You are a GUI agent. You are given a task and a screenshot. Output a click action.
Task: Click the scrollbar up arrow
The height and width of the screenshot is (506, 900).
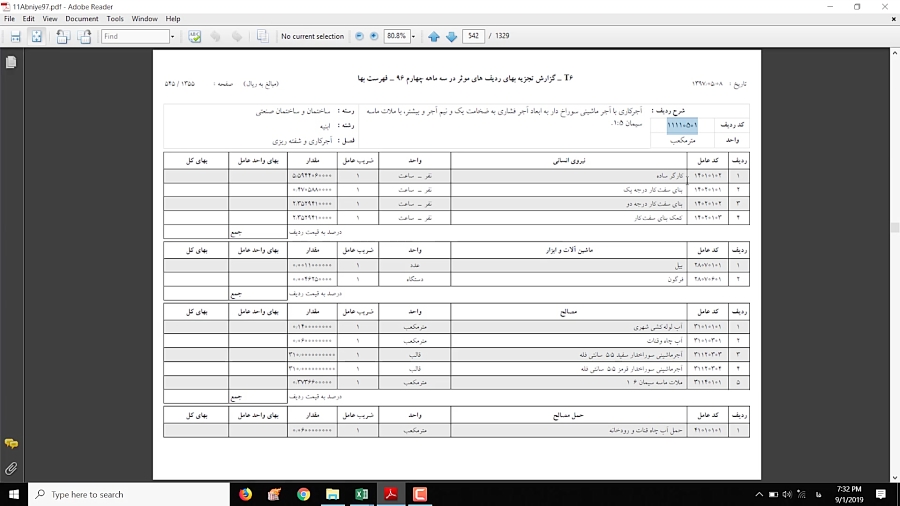(x=894, y=53)
